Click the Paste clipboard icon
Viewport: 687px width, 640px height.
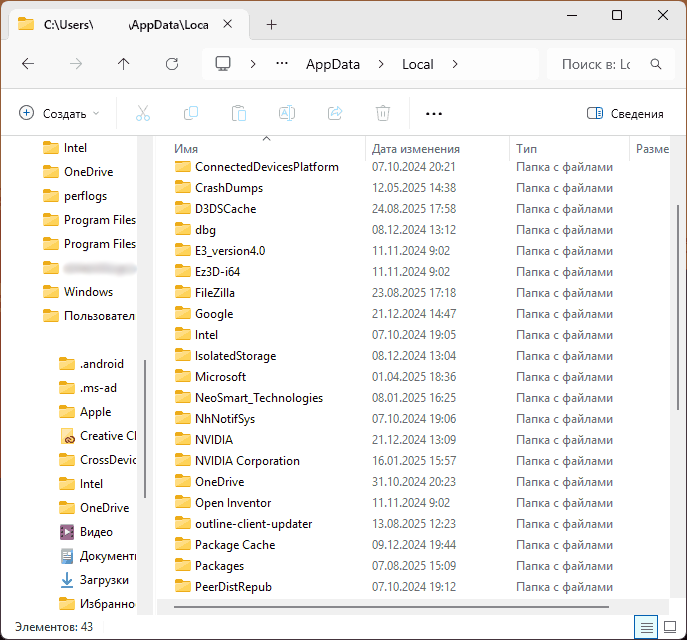[239, 113]
